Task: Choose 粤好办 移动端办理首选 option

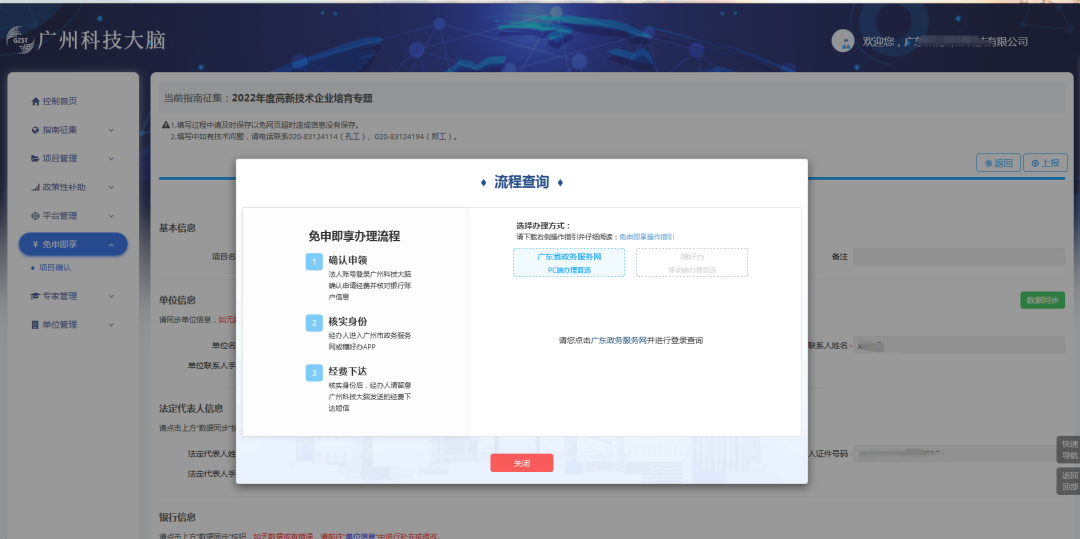Action: [x=692, y=262]
